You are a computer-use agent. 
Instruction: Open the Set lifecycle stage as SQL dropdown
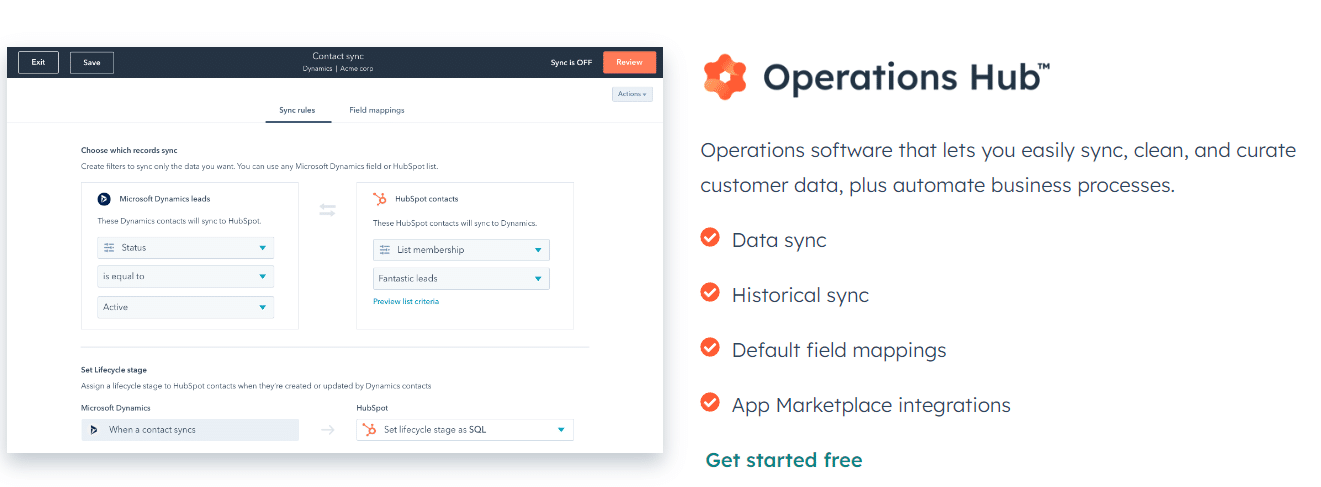[x=465, y=430]
